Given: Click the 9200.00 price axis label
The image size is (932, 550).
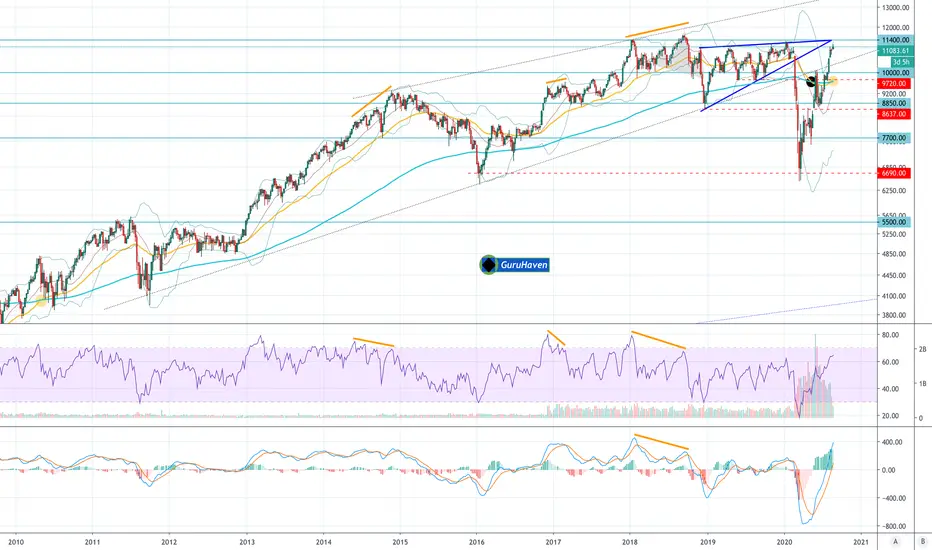Looking at the screenshot, I should (x=895, y=94).
